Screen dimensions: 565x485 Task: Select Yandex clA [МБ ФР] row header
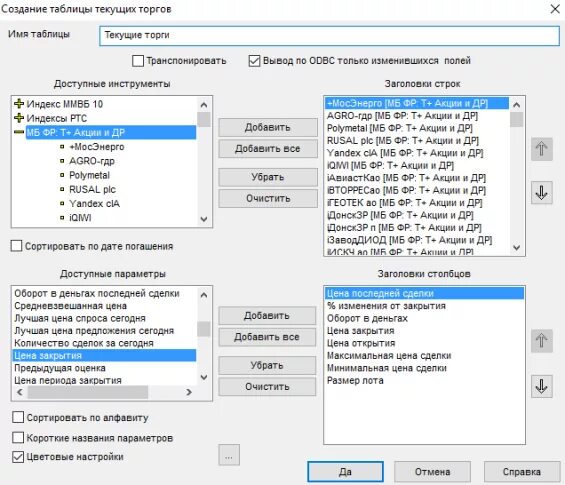click(417, 153)
